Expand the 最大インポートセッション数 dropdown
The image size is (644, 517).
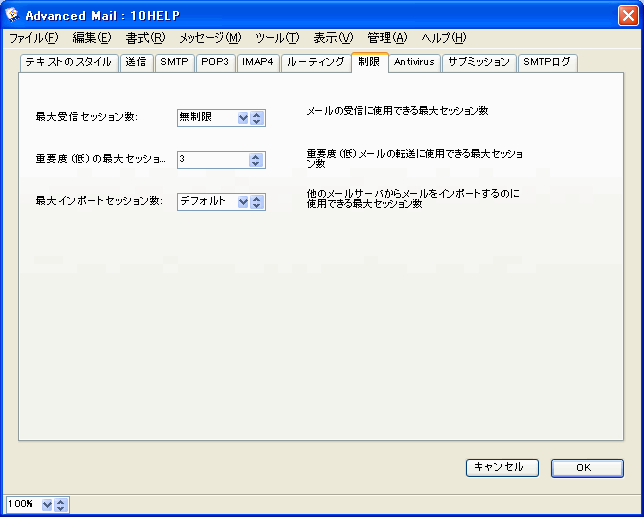243,202
